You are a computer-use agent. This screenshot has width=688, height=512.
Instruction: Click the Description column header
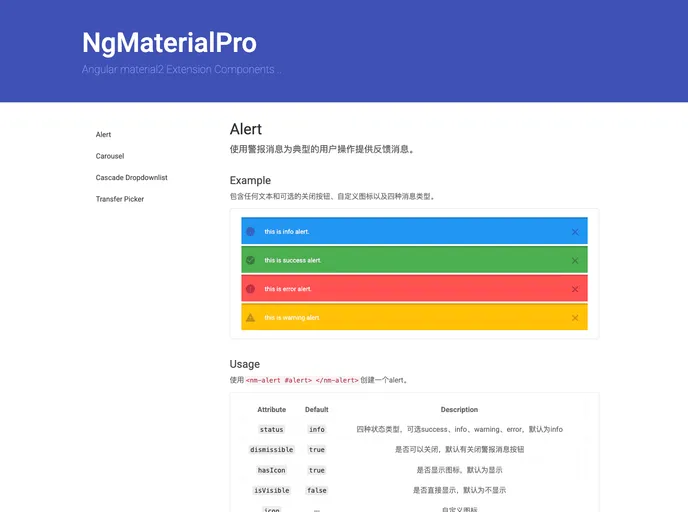459,409
